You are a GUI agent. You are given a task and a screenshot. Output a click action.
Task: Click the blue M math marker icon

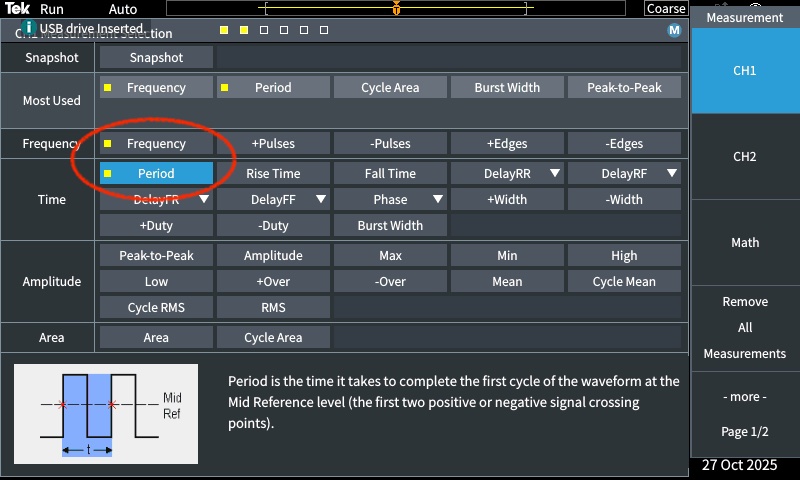pos(674,31)
